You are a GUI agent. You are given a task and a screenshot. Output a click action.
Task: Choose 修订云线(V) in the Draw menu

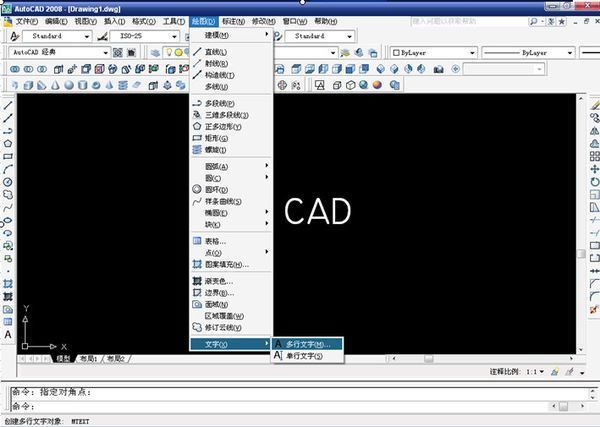point(232,328)
